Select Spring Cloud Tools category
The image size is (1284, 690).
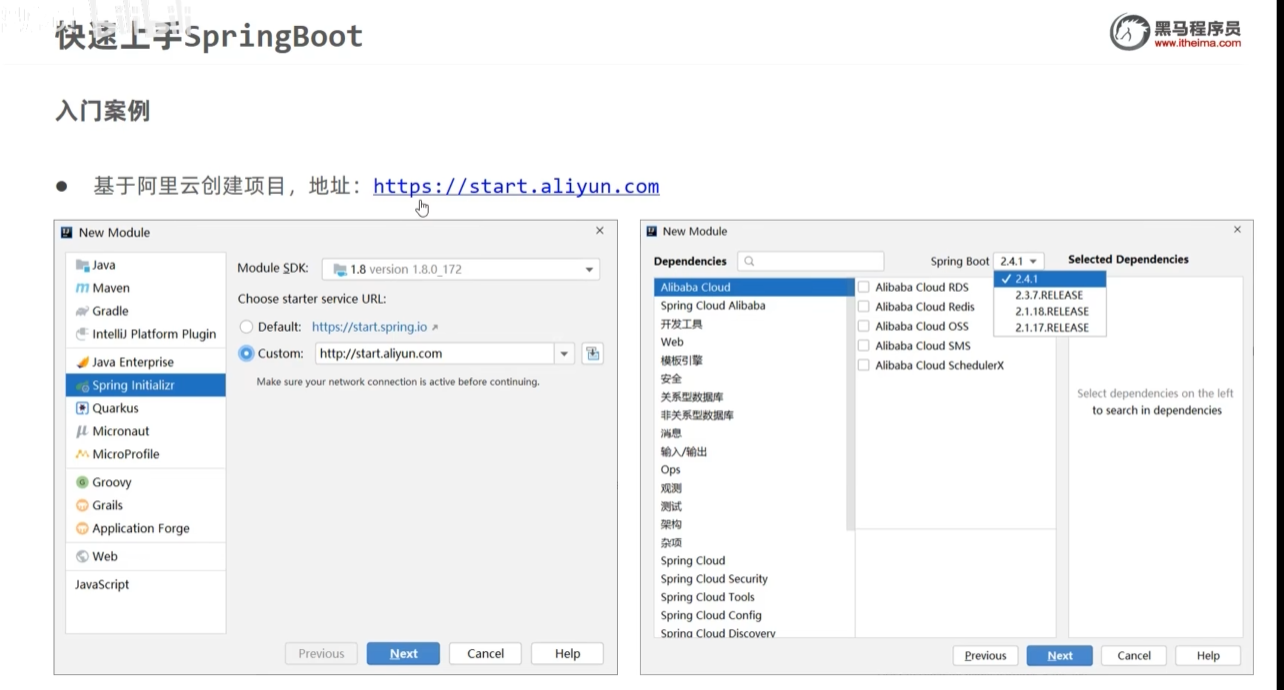point(751,597)
